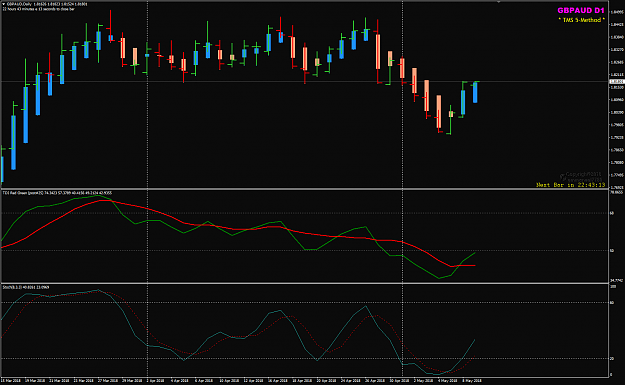Click the 20 level label in Stoch window

point(613,358)
